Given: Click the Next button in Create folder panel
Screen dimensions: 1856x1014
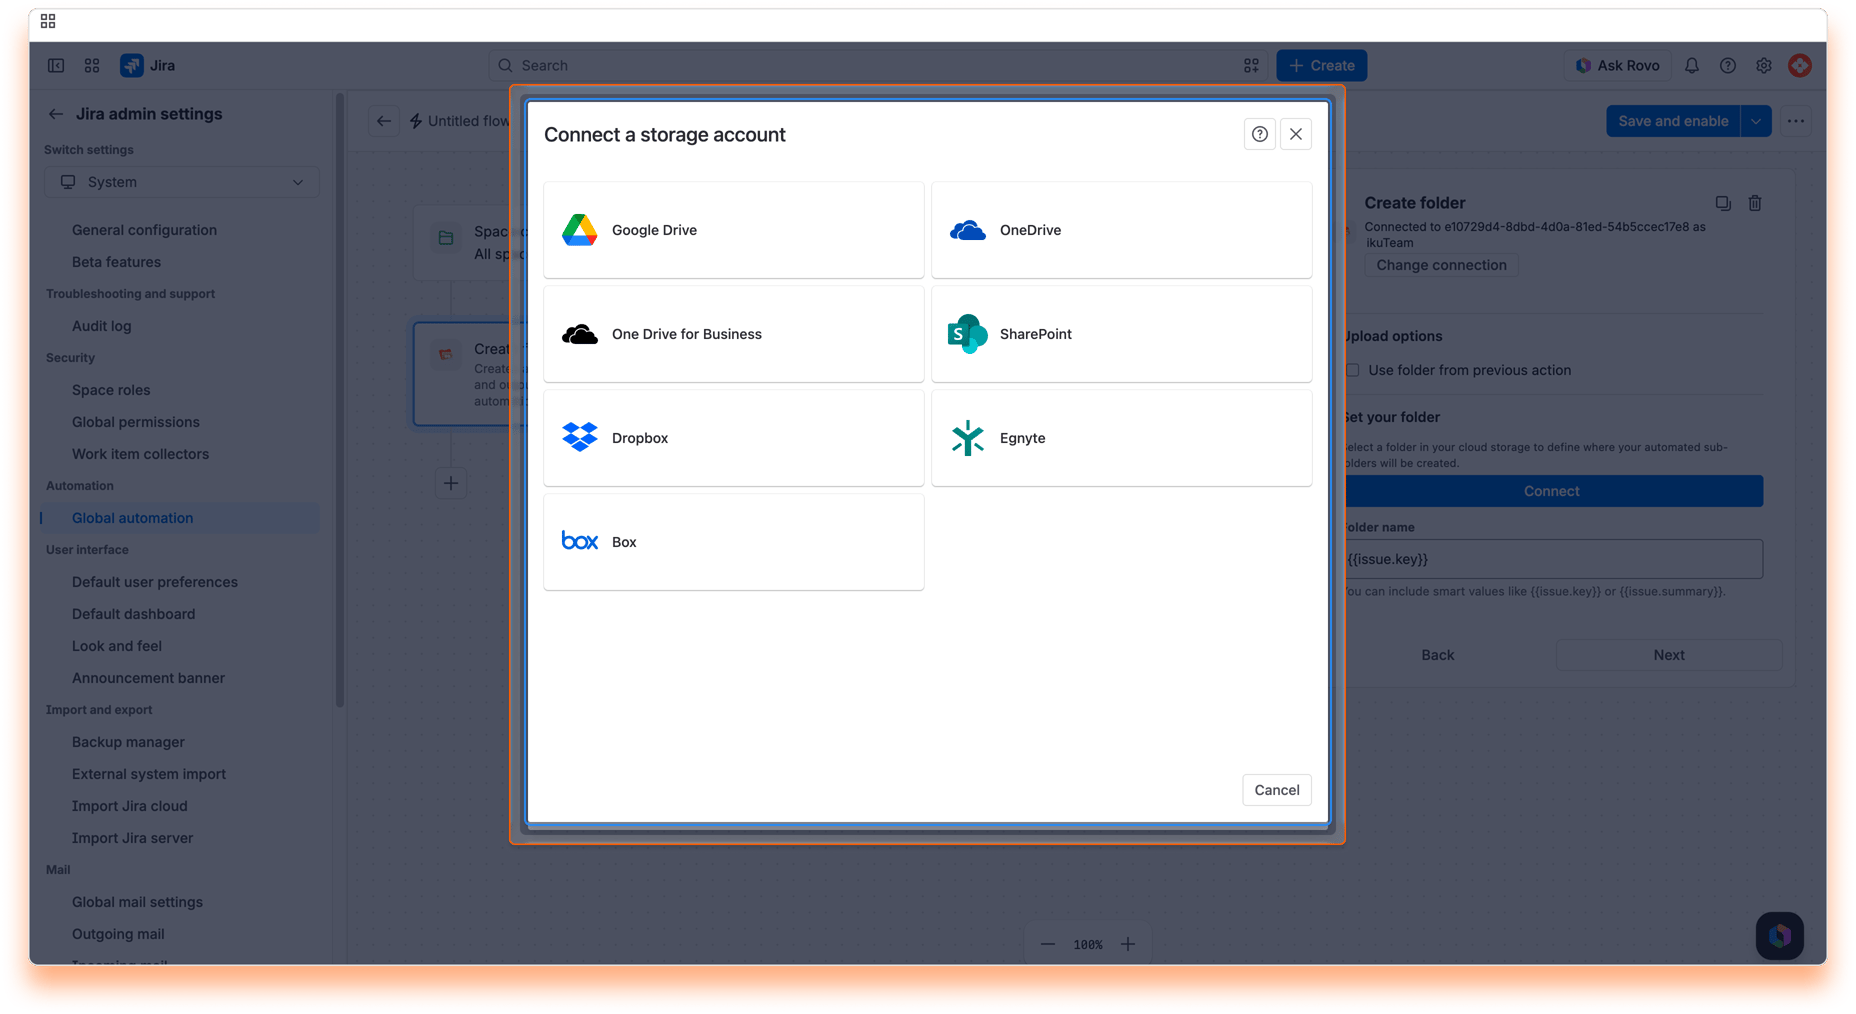Looking at the screenshot, I should [1668, 655].
